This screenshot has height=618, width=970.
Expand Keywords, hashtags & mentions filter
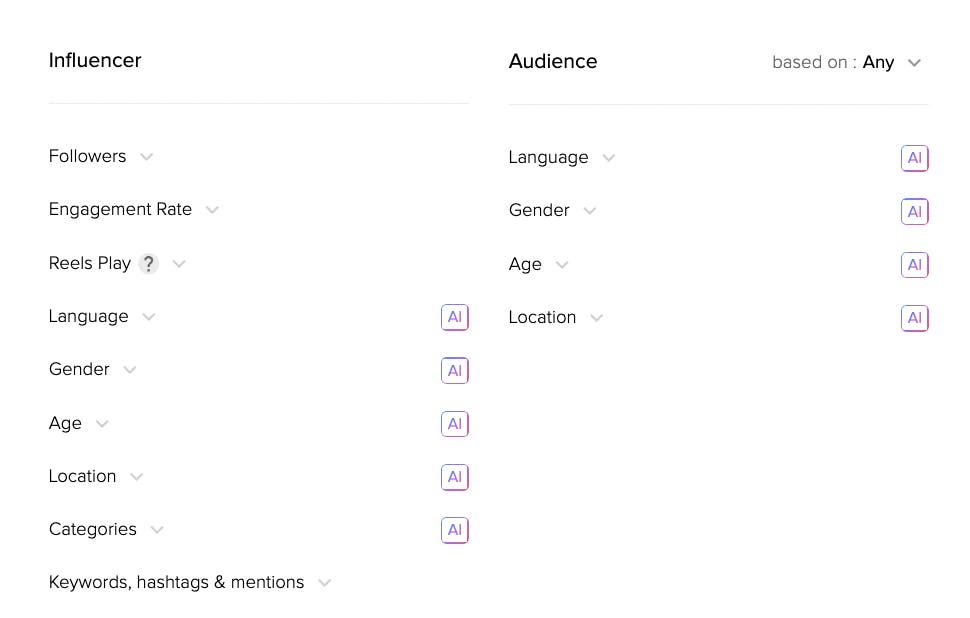pyautogui.click(x=324, y=582)
